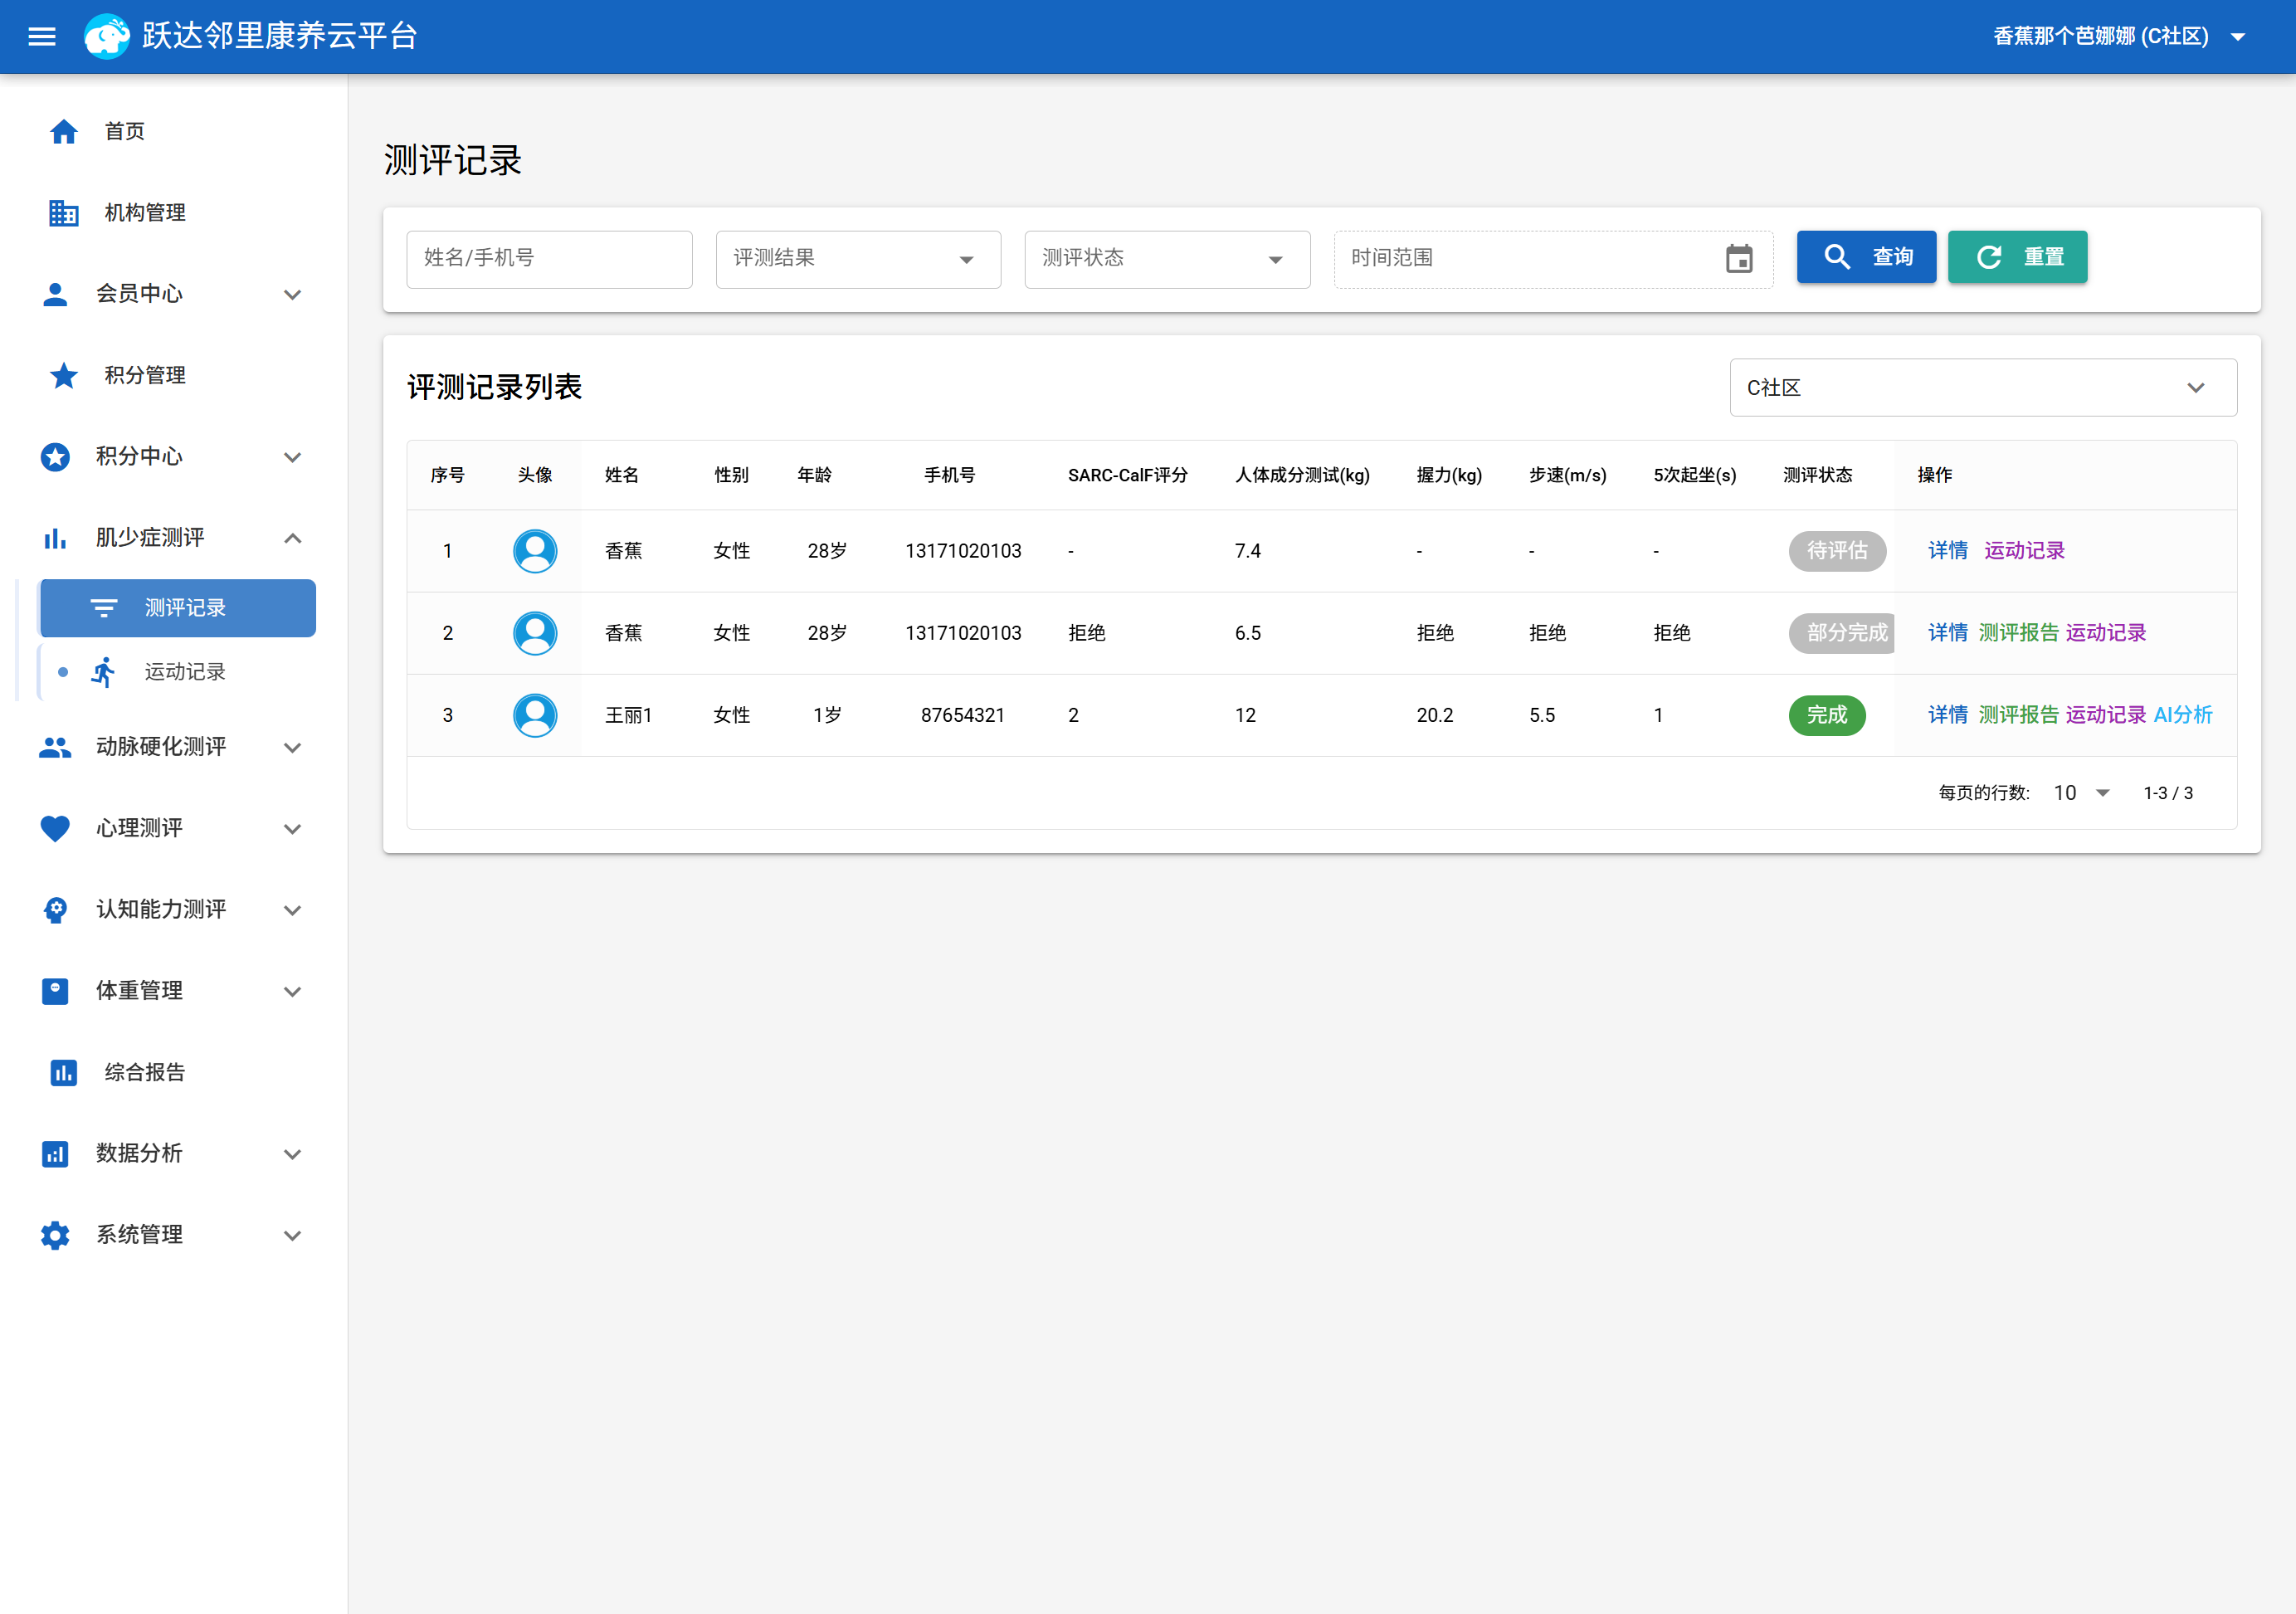2296x1614 pixels.
Task: Open 运动记录 for 王丽1 row
Action: 2106,715
